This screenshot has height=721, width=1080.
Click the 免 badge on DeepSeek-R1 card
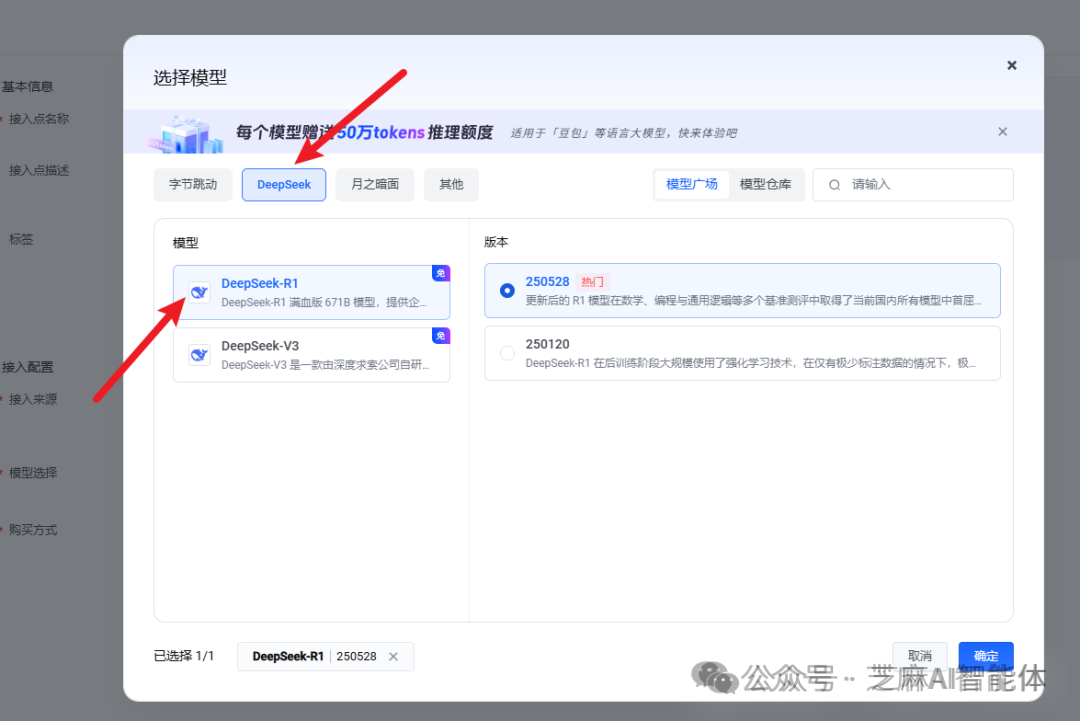[441, 273]
